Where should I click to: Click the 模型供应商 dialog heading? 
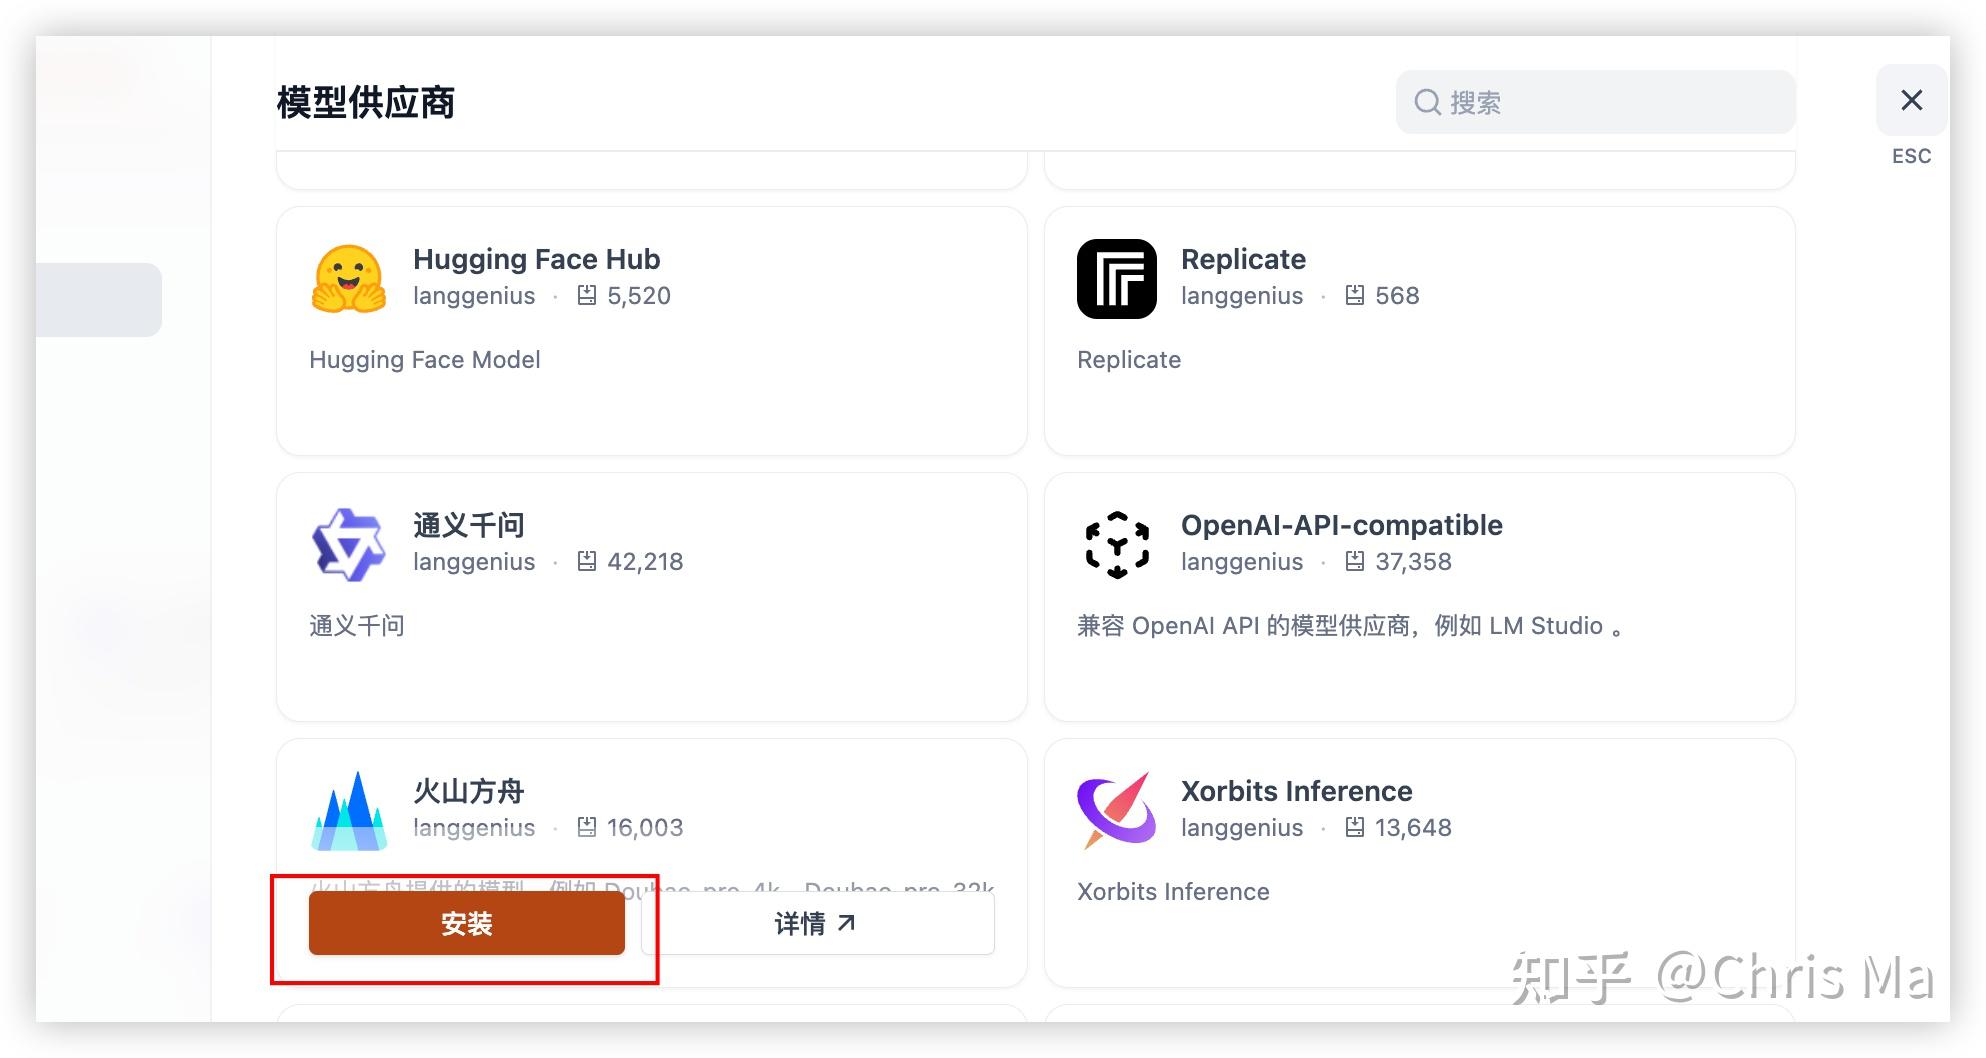[366, 102]
